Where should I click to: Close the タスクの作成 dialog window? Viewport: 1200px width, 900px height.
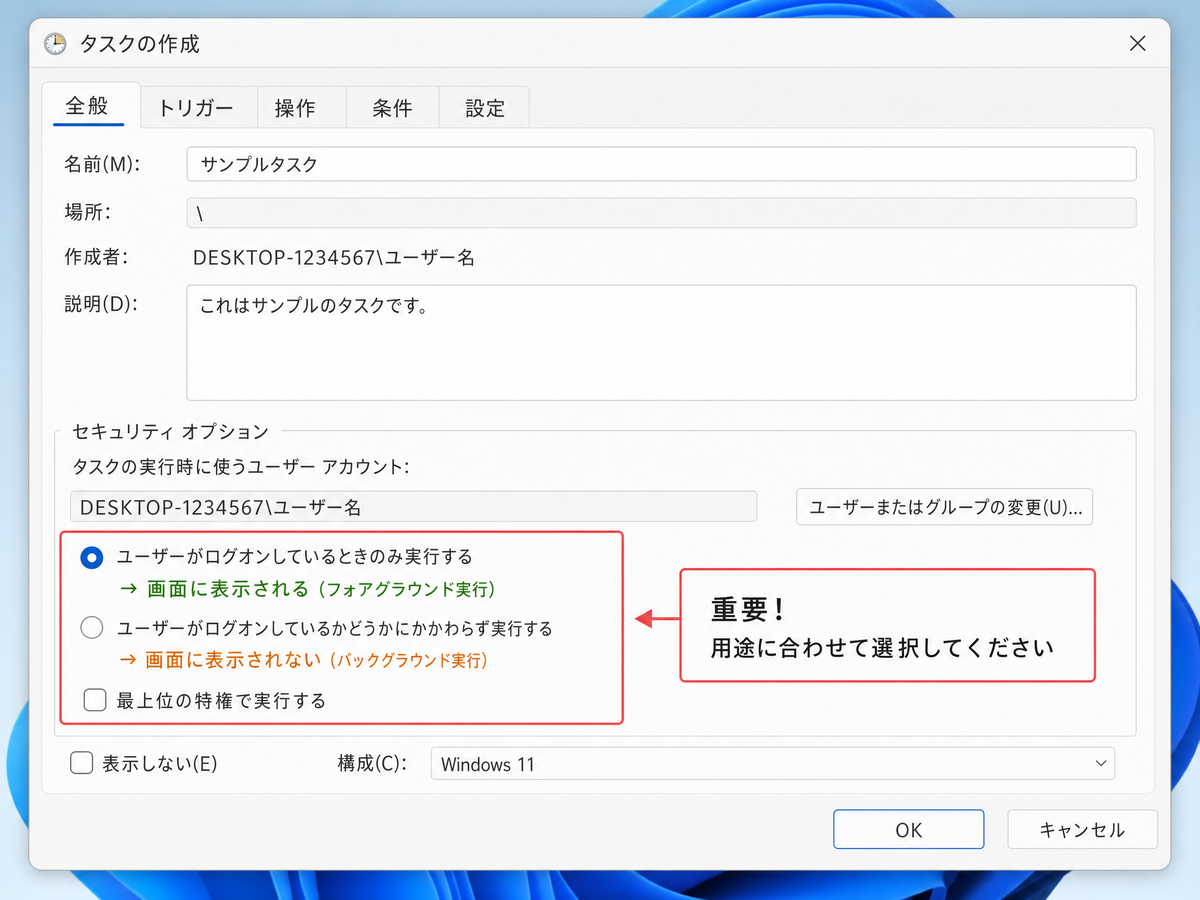(x=1137, y=43)
